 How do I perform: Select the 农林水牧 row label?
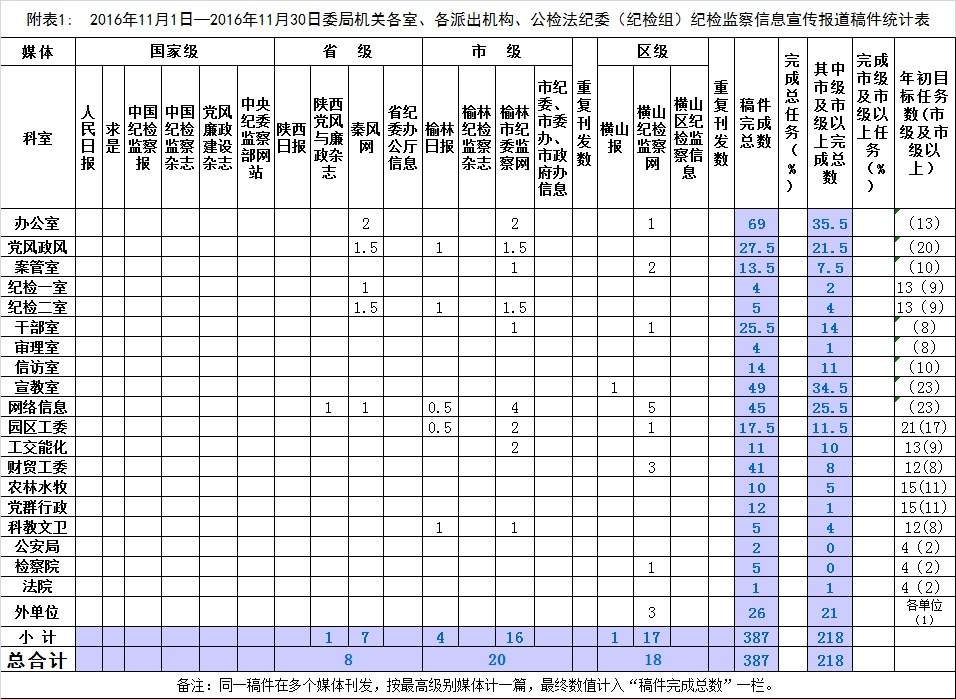click(x=38, y=487)
